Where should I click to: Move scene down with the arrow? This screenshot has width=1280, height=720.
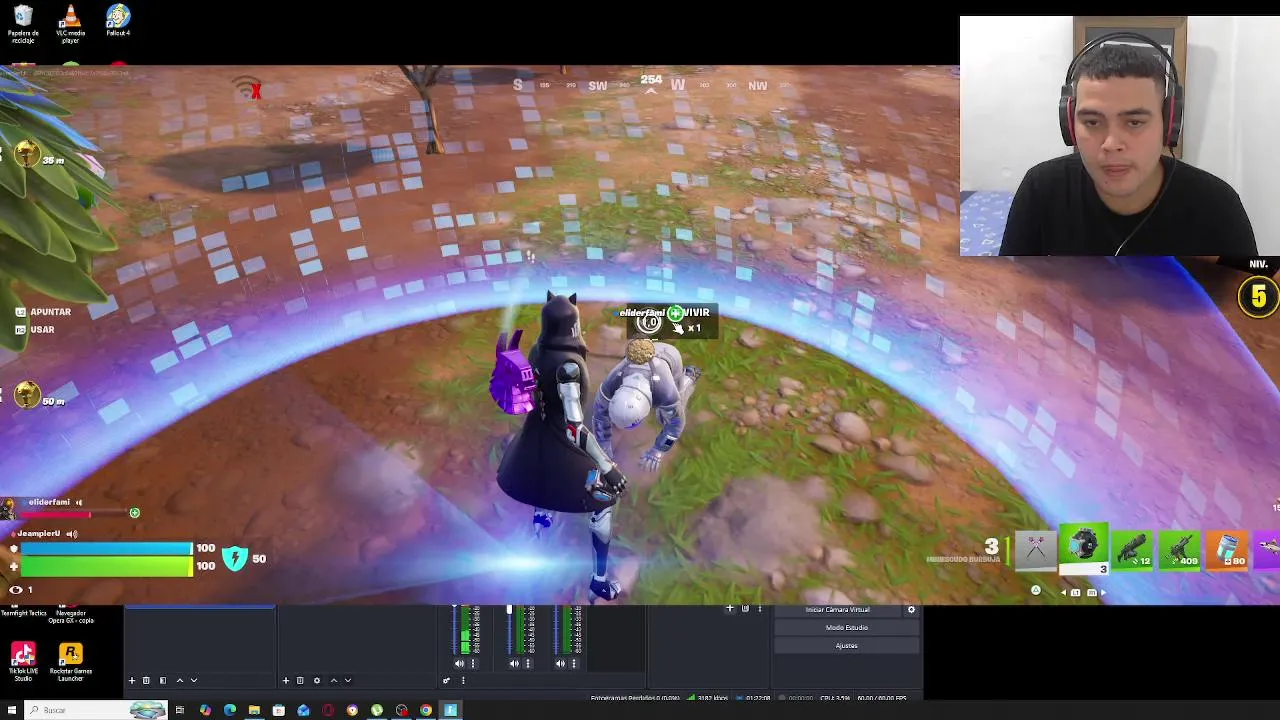194,680
